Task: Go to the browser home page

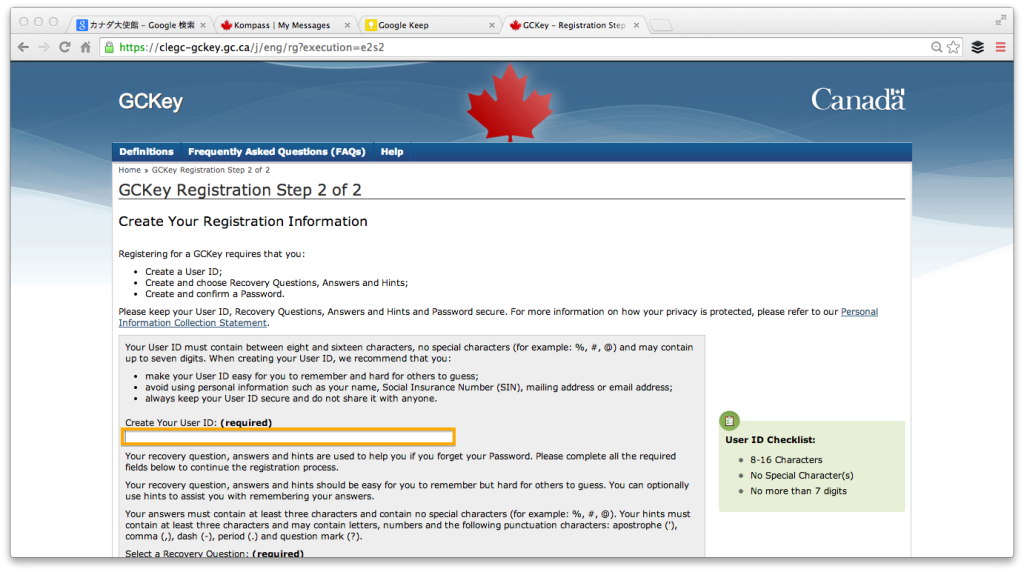Action: click(x=87, y=47)
